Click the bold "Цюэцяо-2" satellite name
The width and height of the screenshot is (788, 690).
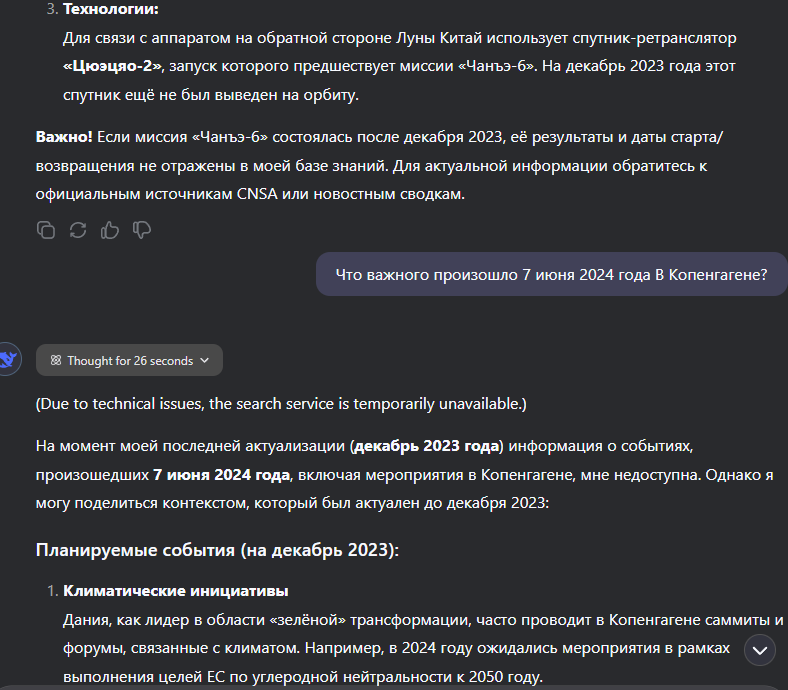click(x=112, y=66)
